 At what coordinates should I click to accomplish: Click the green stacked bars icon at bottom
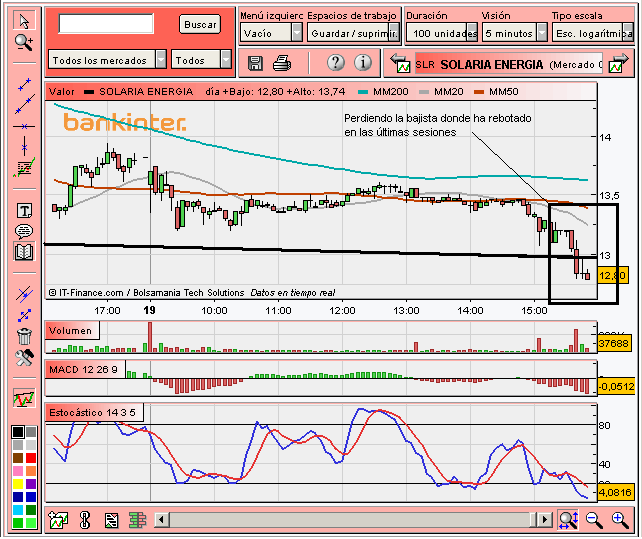[138, 520]
